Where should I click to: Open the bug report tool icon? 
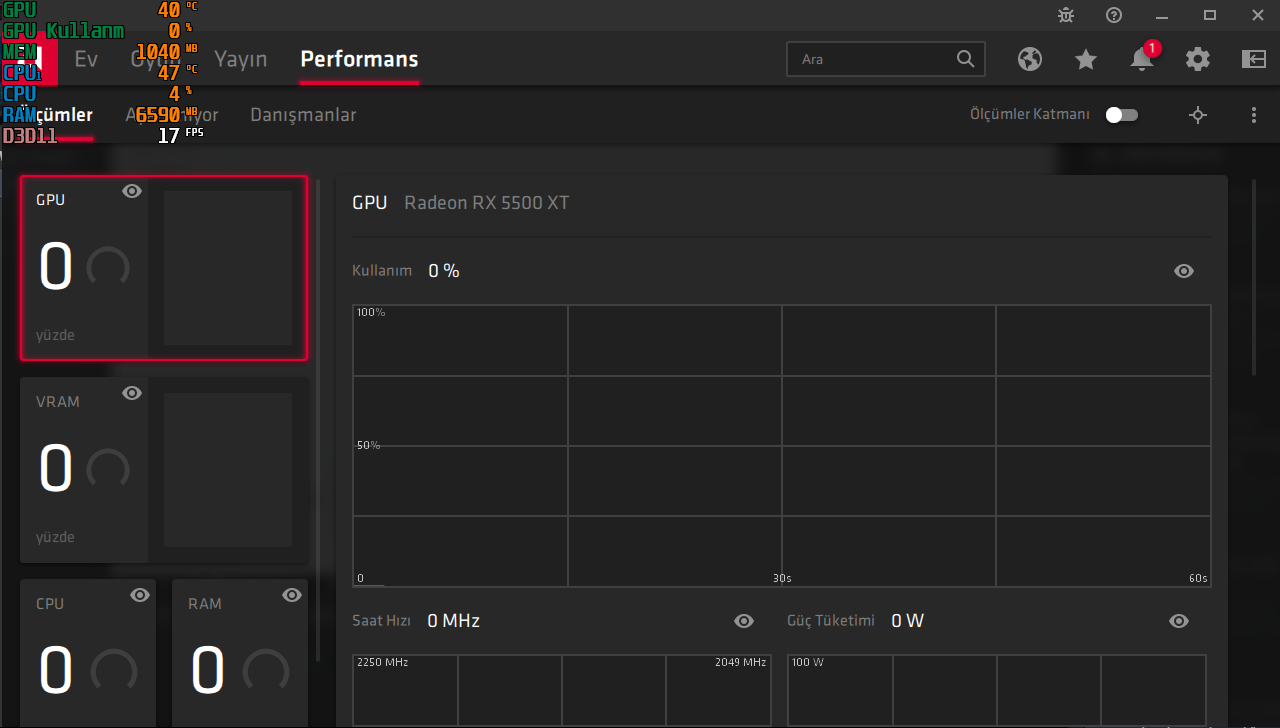click(1066, 15)
